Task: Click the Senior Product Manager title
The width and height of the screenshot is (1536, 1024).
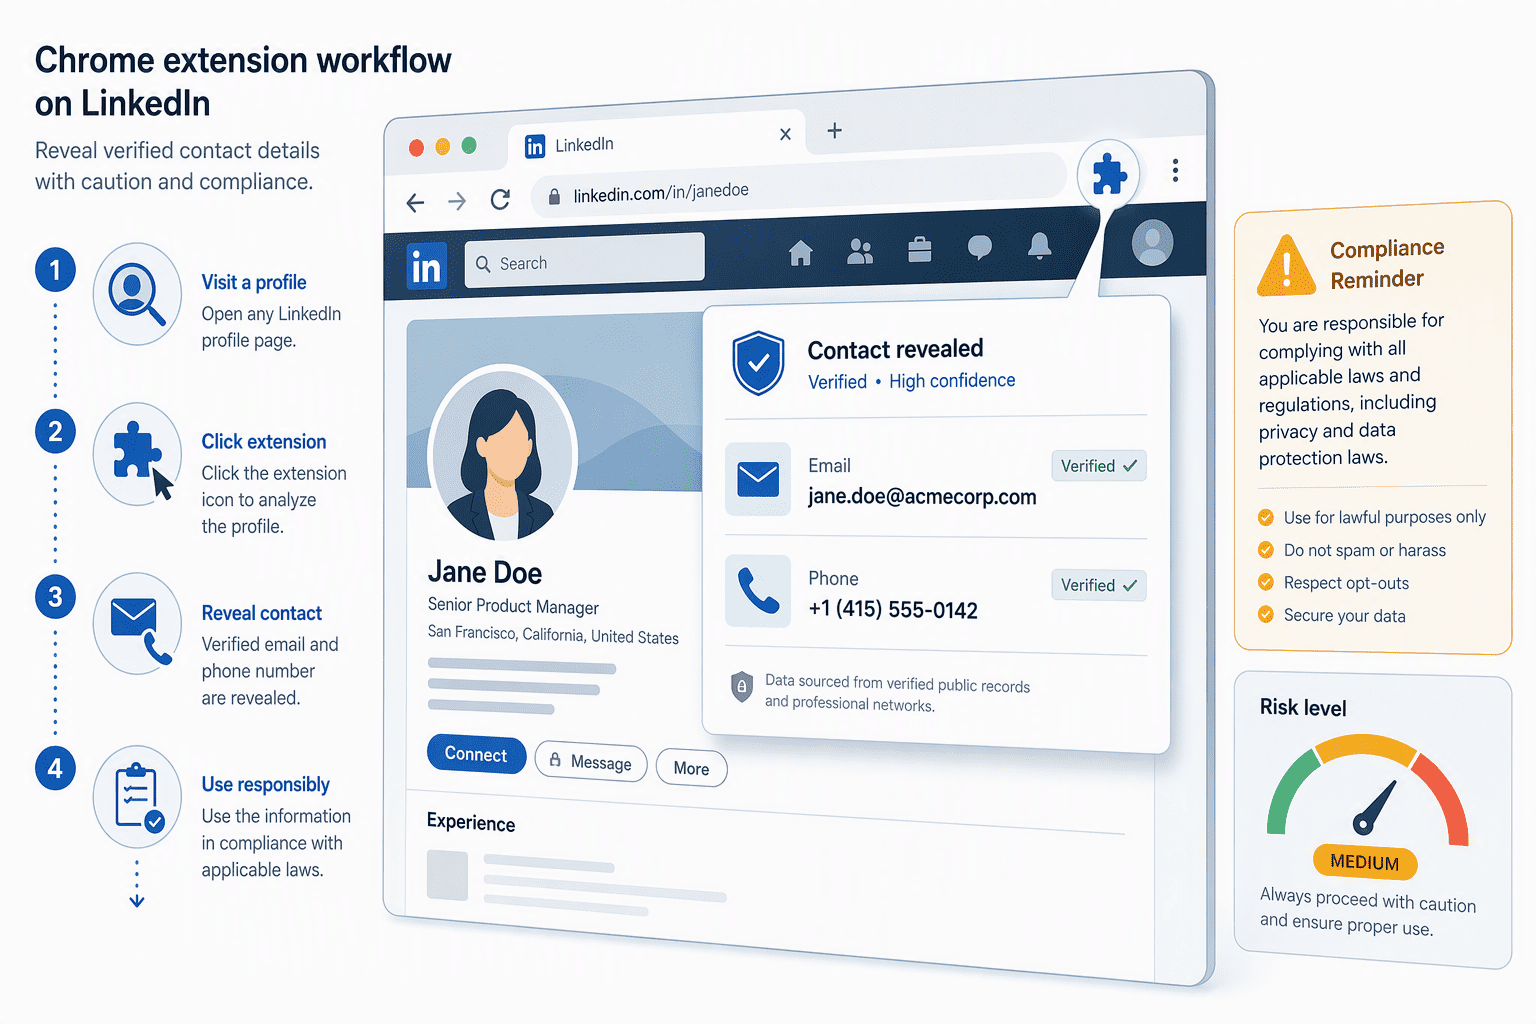Action: [513, 606]
